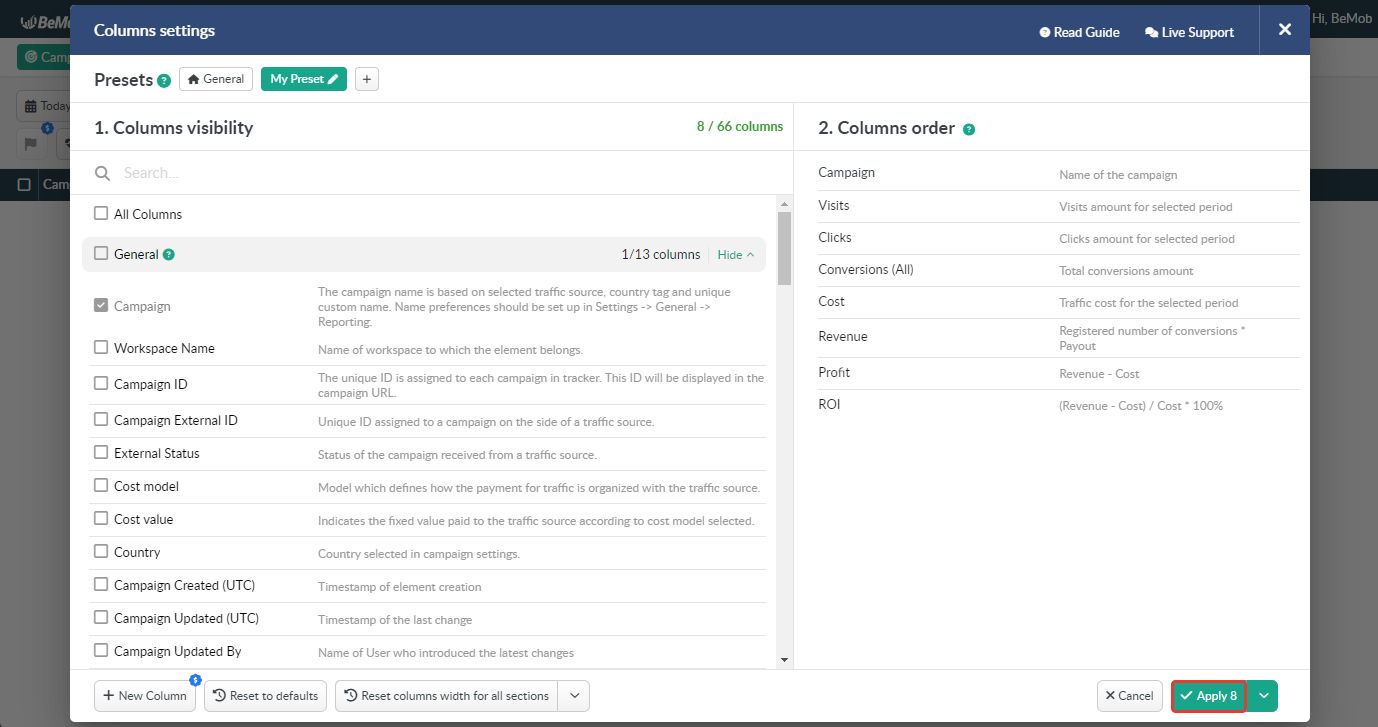1378x727 pixels.
Task: Click the info icon beside General group
Action: 169,255
